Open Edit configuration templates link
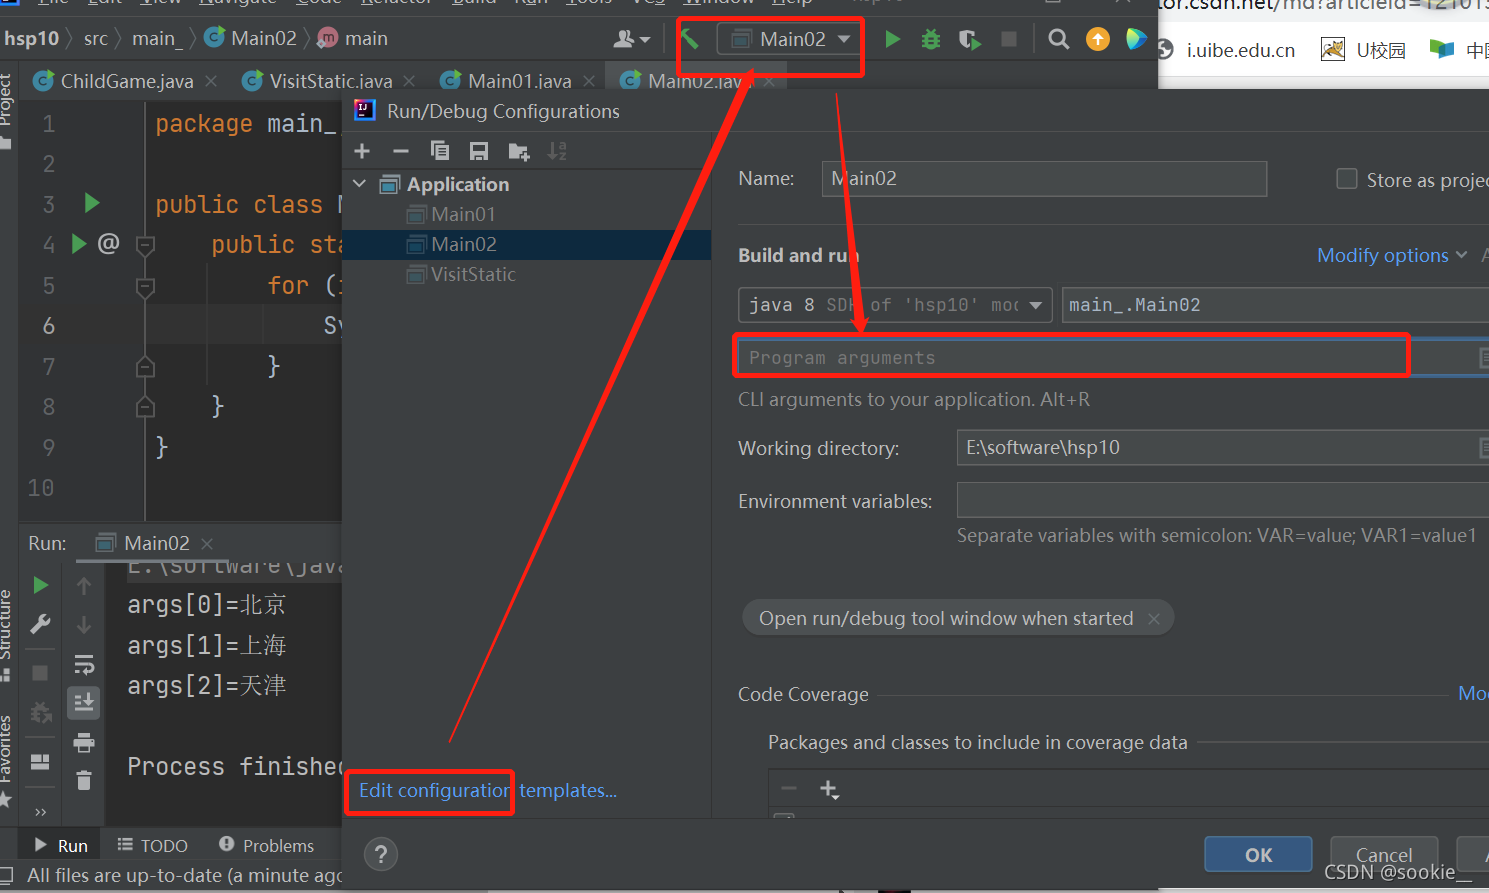Image resolution: width=1489 pixels, height=893 pixels. [x=488, y=790]
